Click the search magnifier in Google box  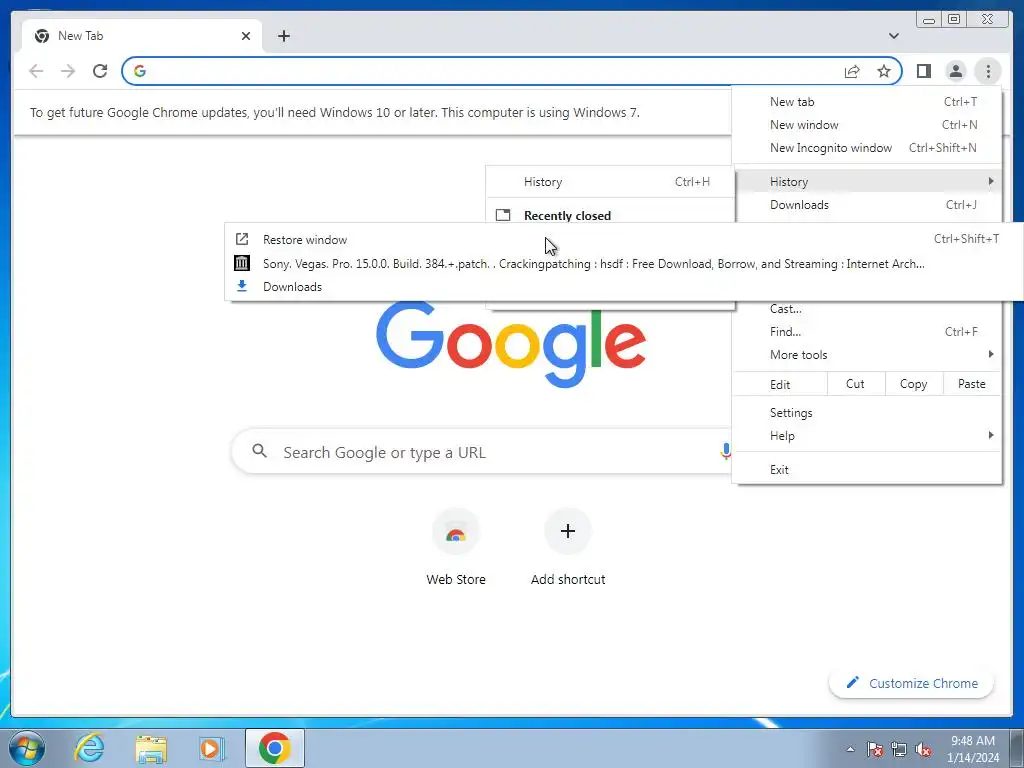click(260, 451)
